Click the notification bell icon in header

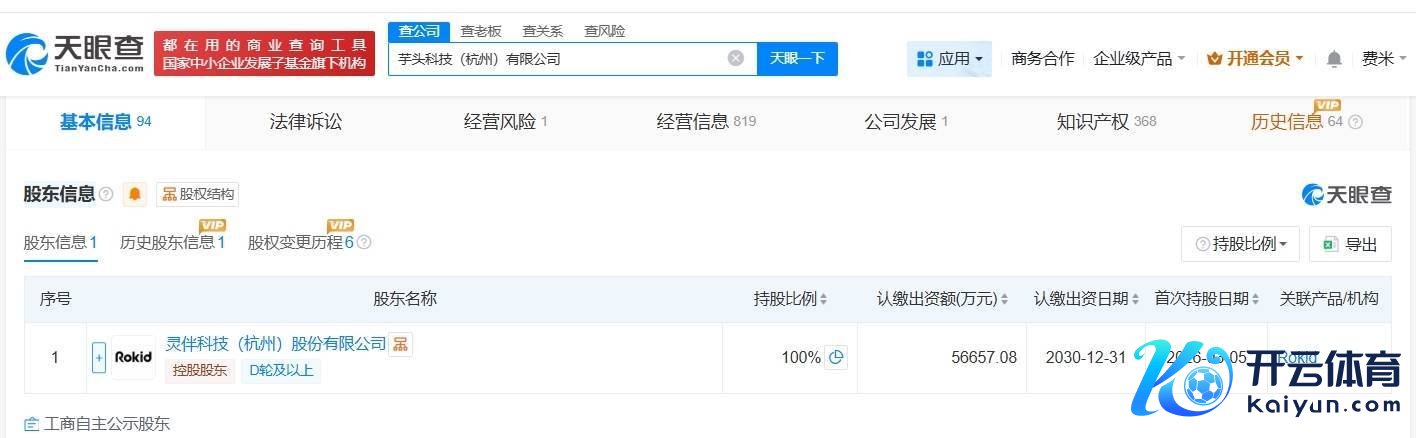click(1333, 59)
